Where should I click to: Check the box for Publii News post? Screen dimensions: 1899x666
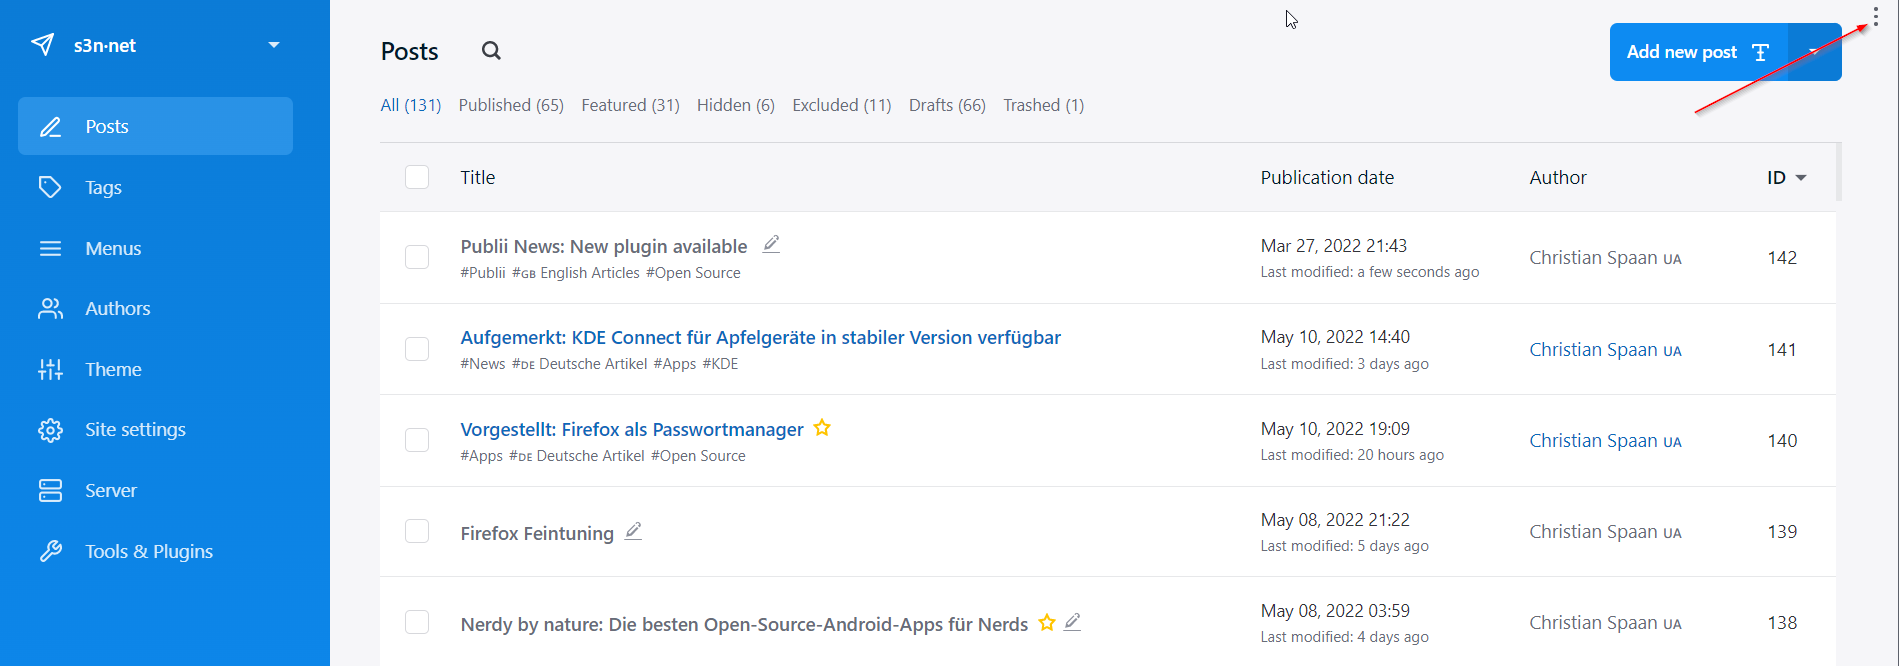pos(417,257)
